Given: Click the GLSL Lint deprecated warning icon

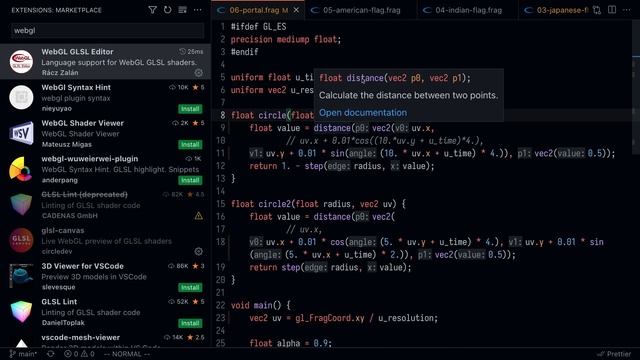Looking at the screenshot, I should click(x=198, y=216).
